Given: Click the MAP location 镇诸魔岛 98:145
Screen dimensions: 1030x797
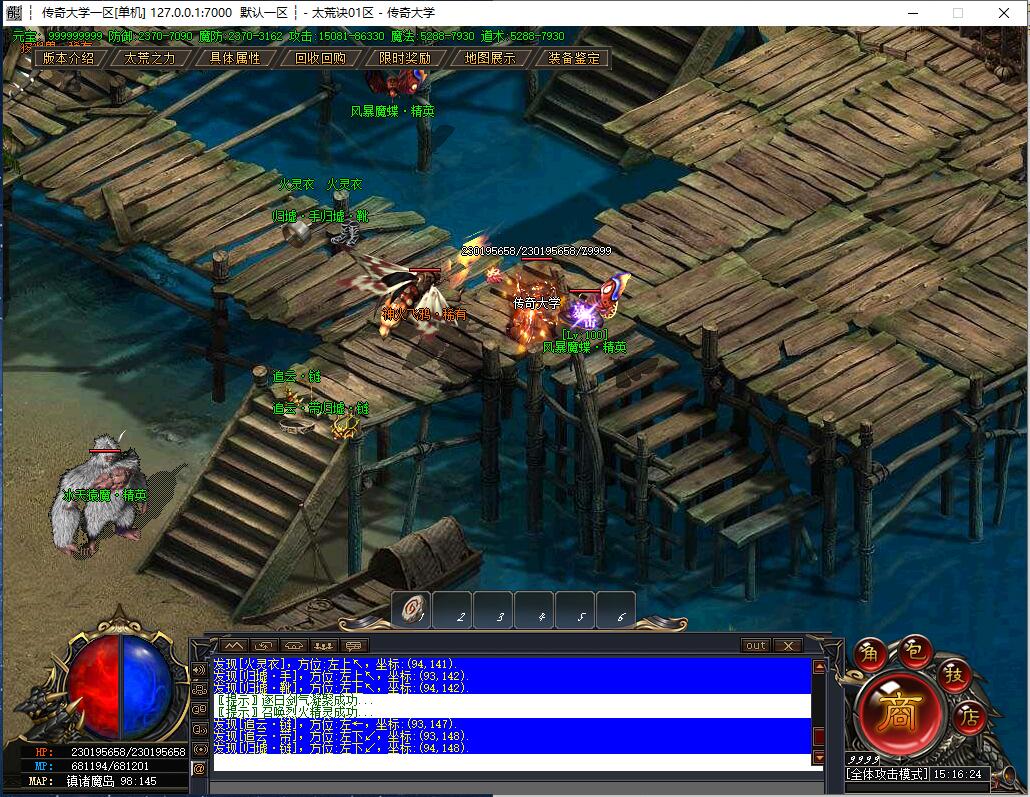Looking at the screenshot, I should 111,781.
